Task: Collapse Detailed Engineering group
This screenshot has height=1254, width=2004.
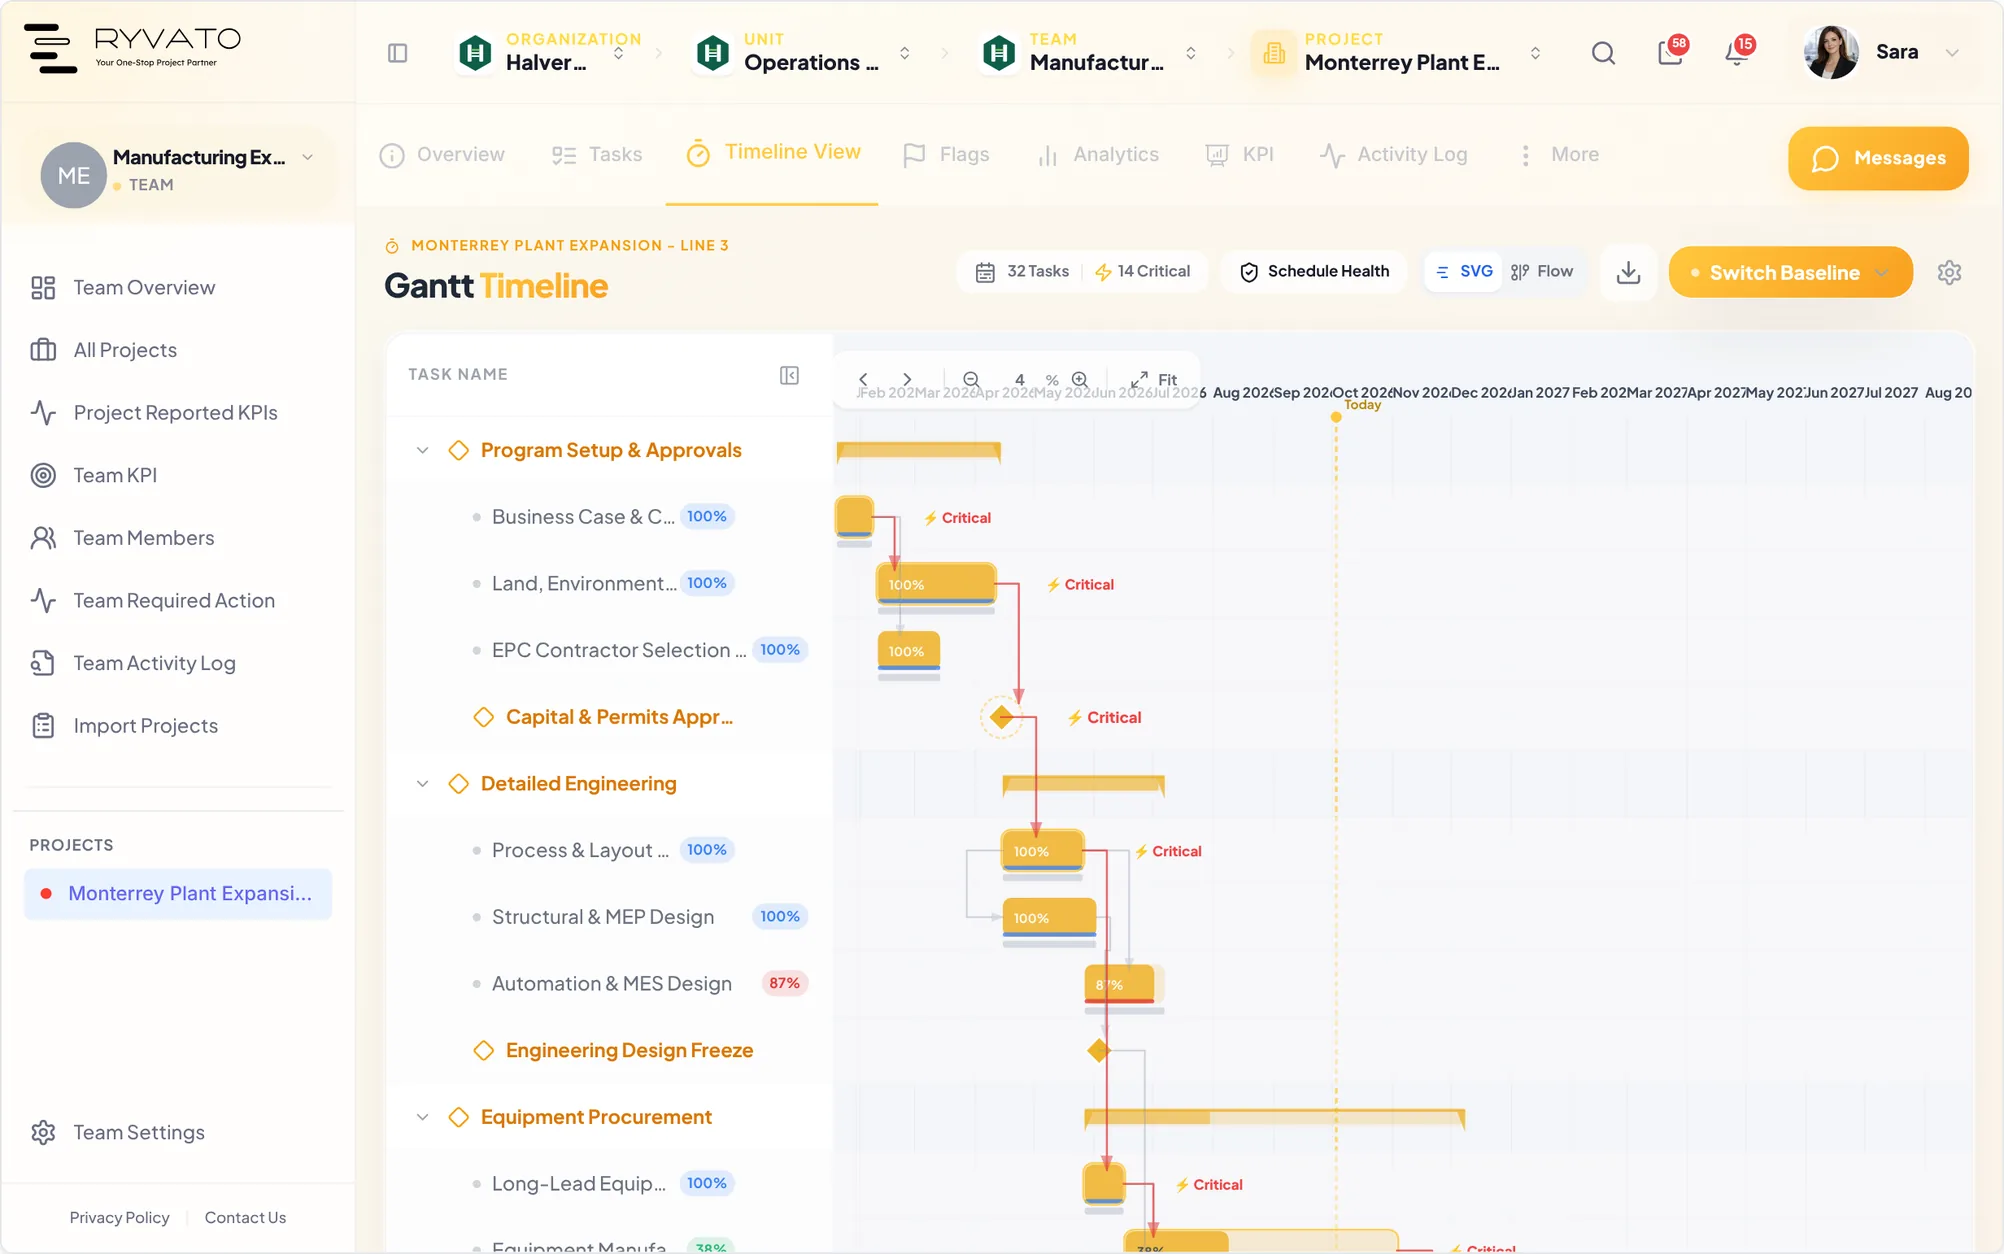Action: (423, 784)
